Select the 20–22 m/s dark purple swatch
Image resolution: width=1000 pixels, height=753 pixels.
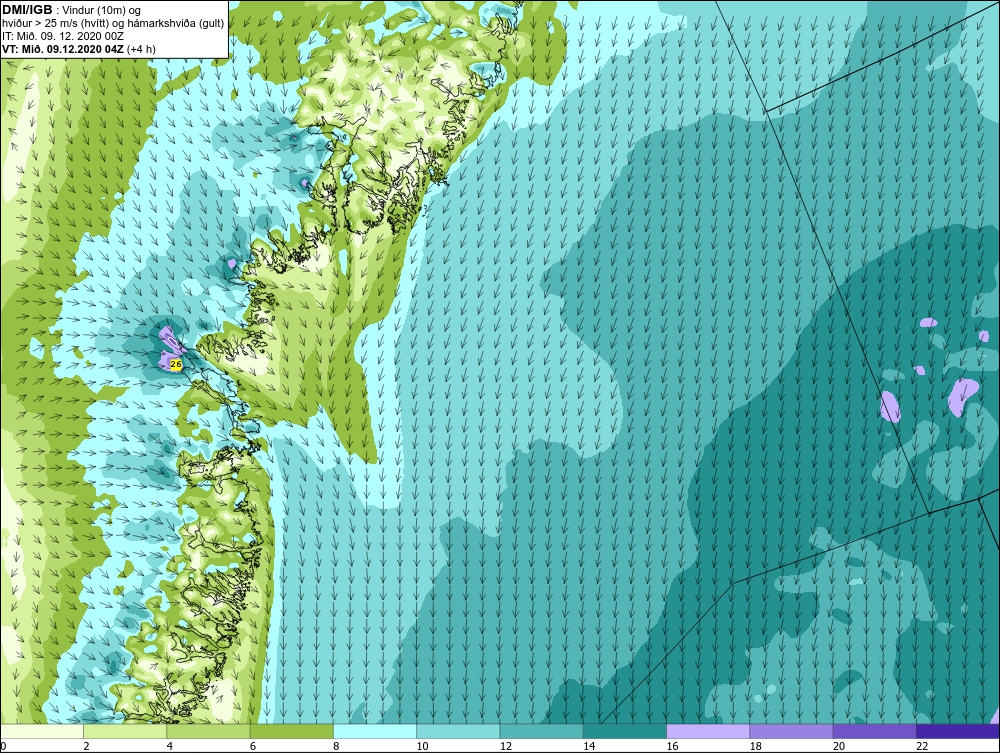pos(874,731)
